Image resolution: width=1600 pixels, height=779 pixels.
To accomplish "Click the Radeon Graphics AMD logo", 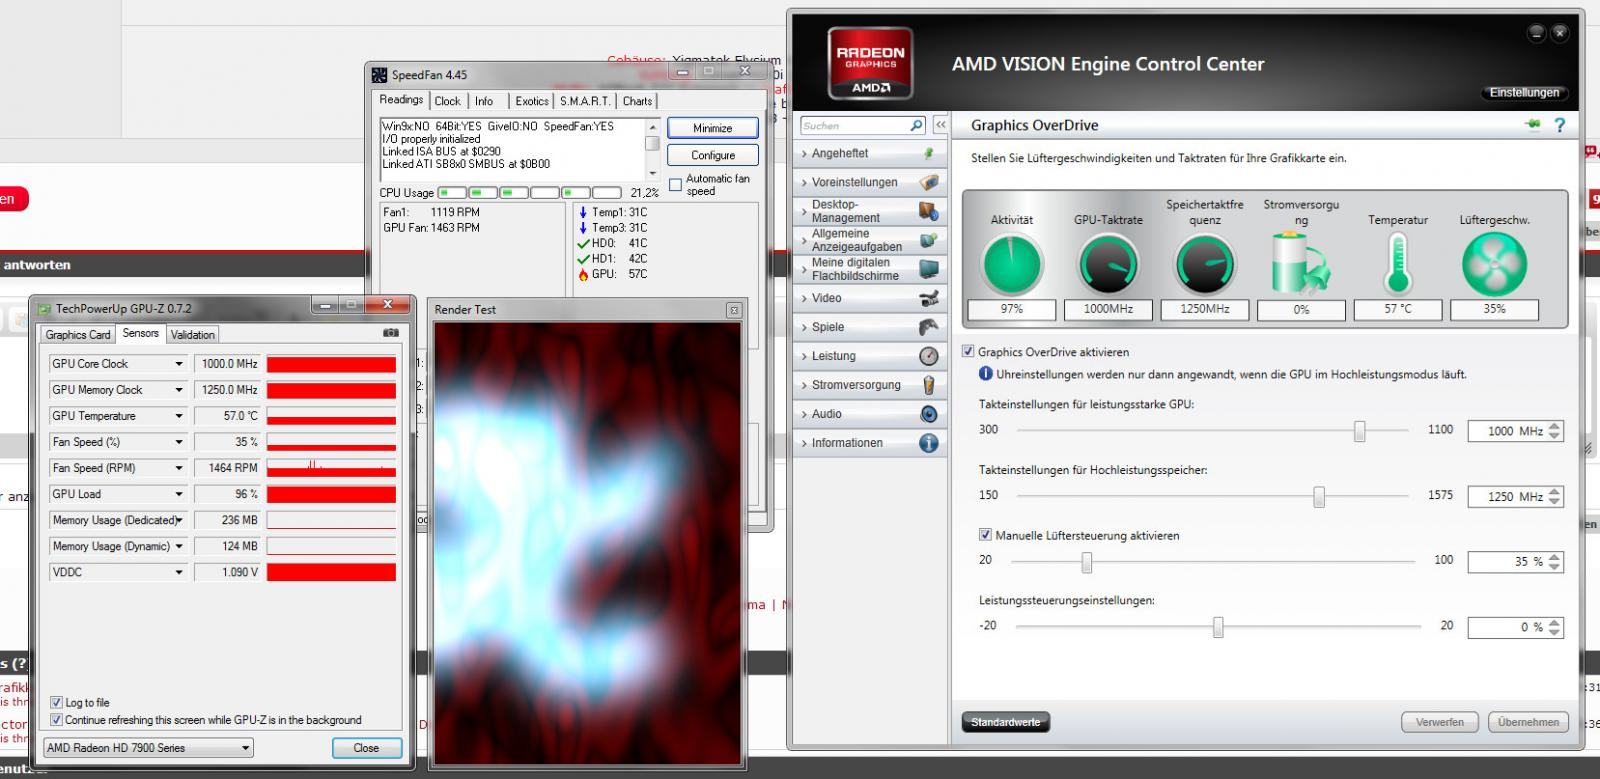I will click(870, 63).
